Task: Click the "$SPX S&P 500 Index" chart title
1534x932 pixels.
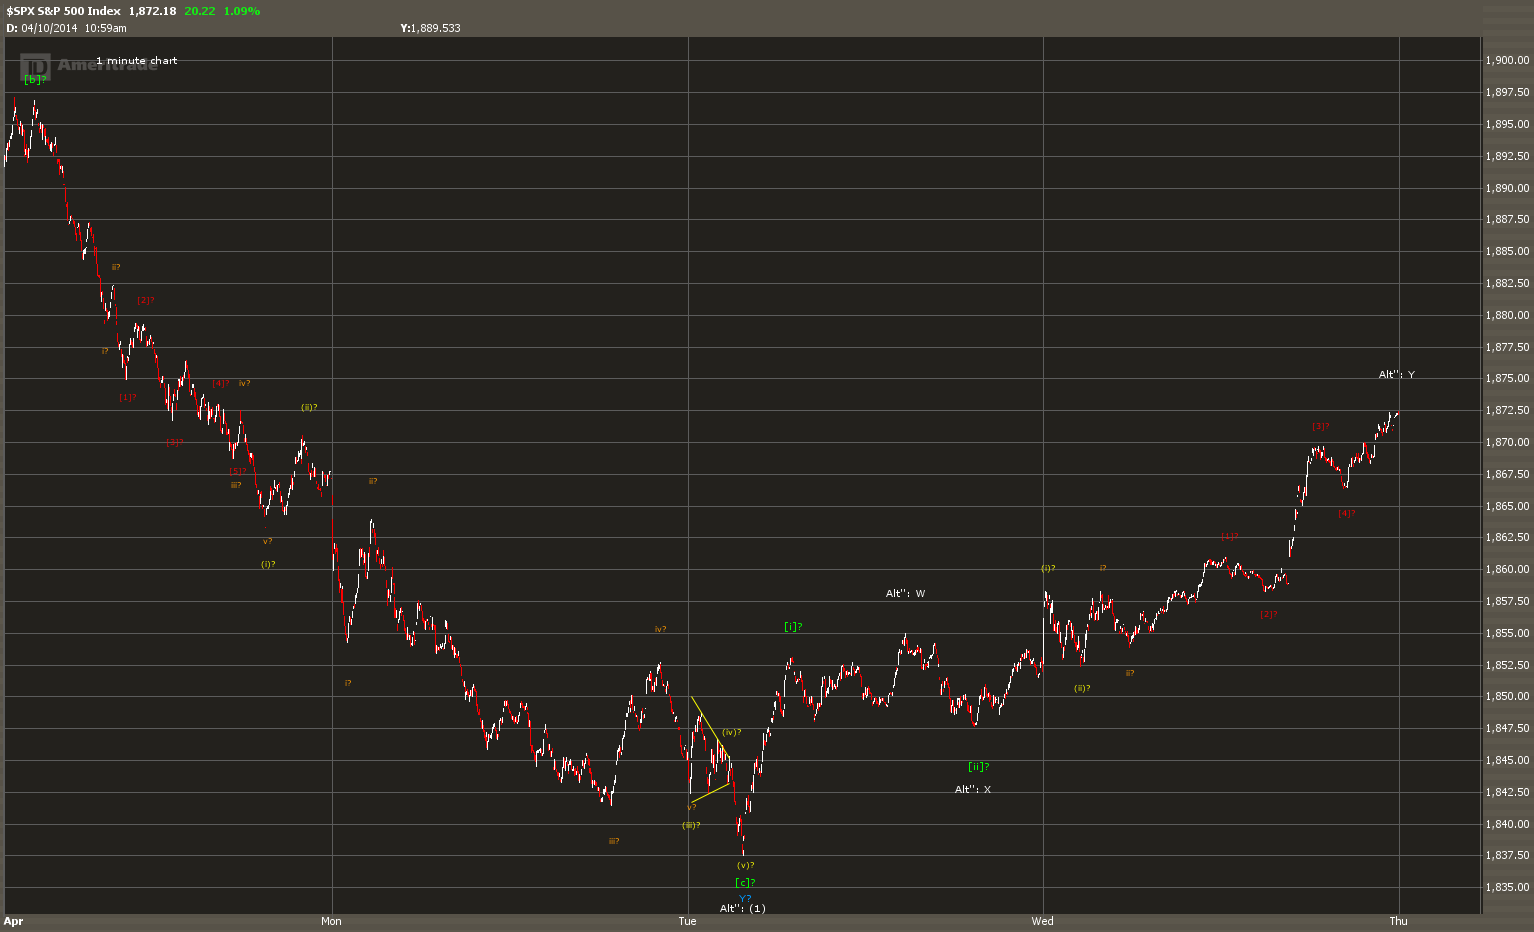Action: tap(64, 11)
